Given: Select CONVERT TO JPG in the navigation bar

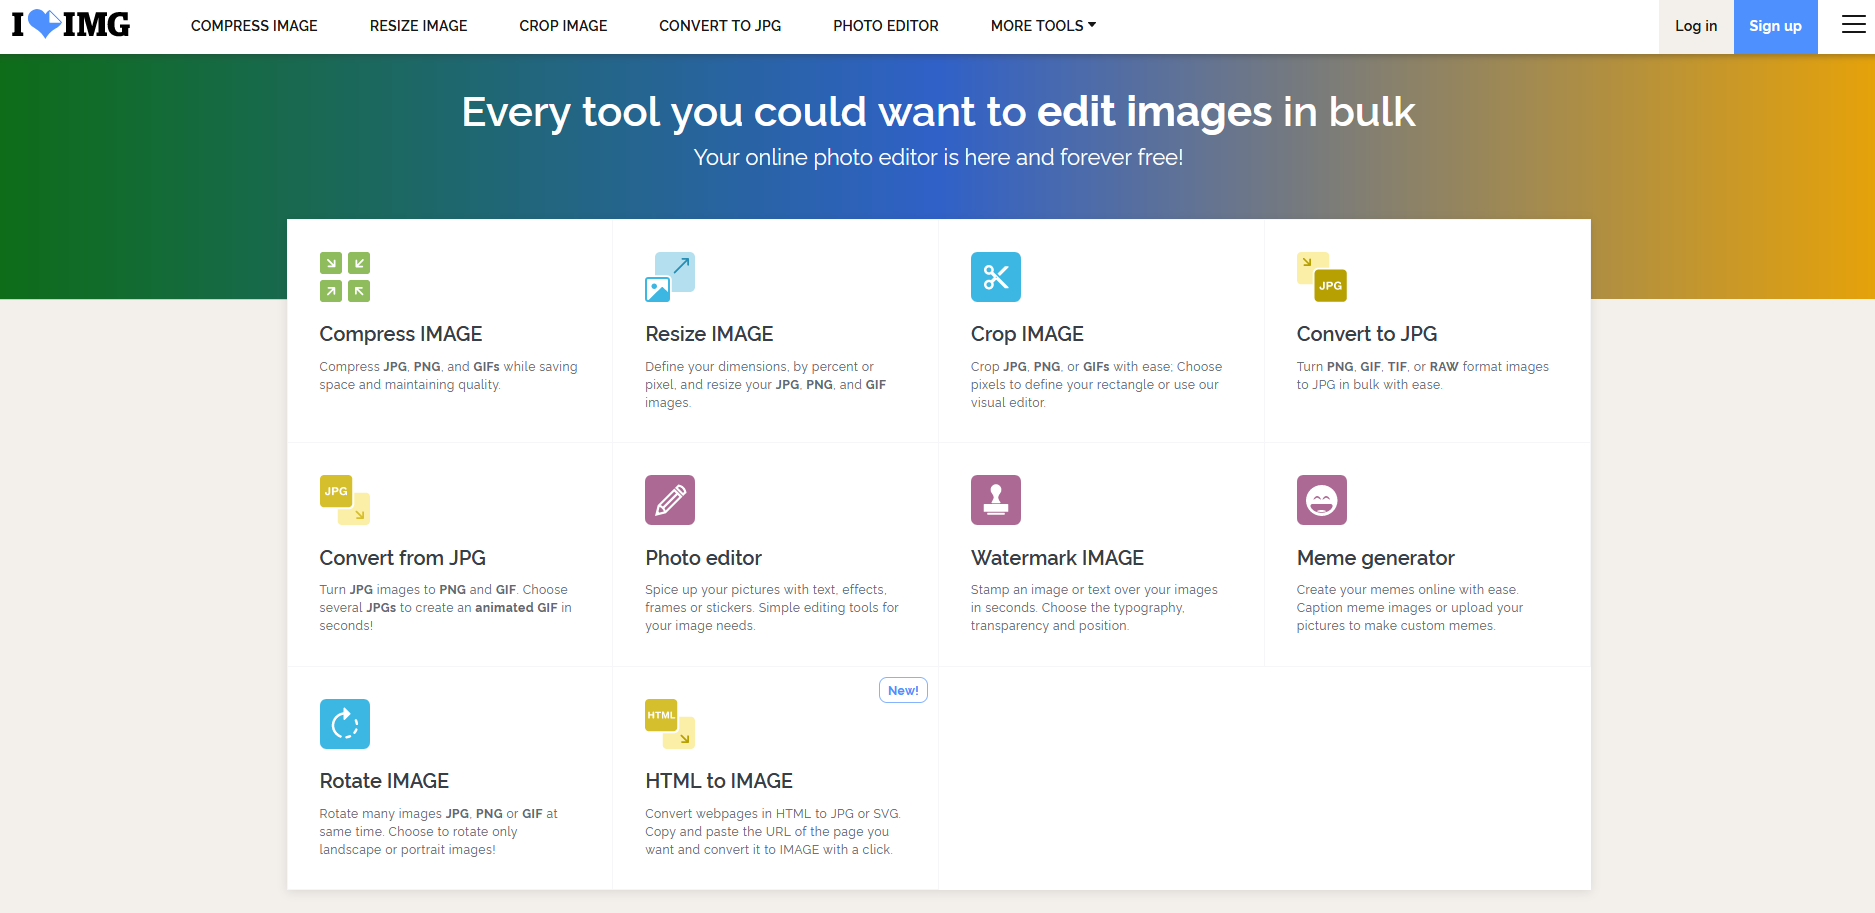Looking at the screenshot, I should click(720, 26).
